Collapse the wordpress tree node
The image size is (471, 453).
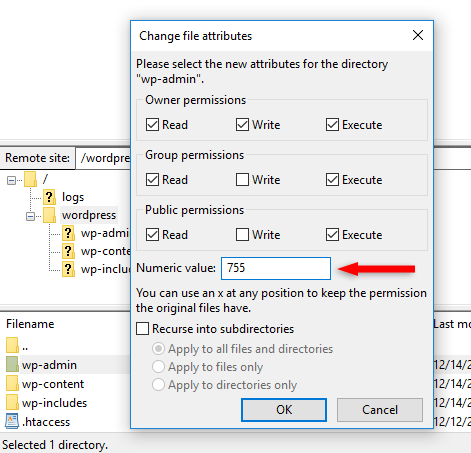(x=30, y=217)
